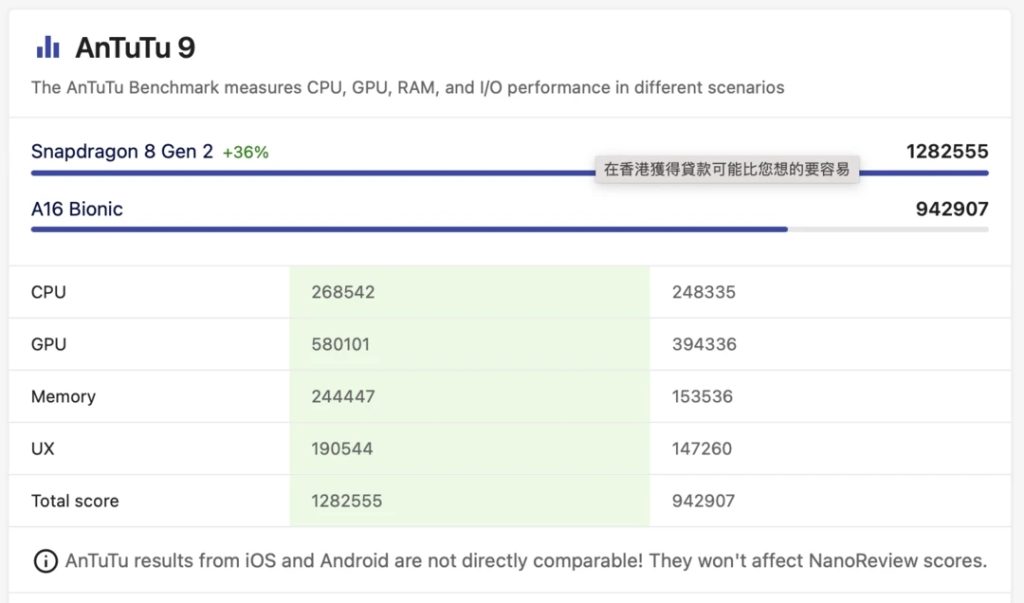The width and height of the screenshot is (1024, 603).
Task: Open the A16 Bionic link
Action: point(77,209)
